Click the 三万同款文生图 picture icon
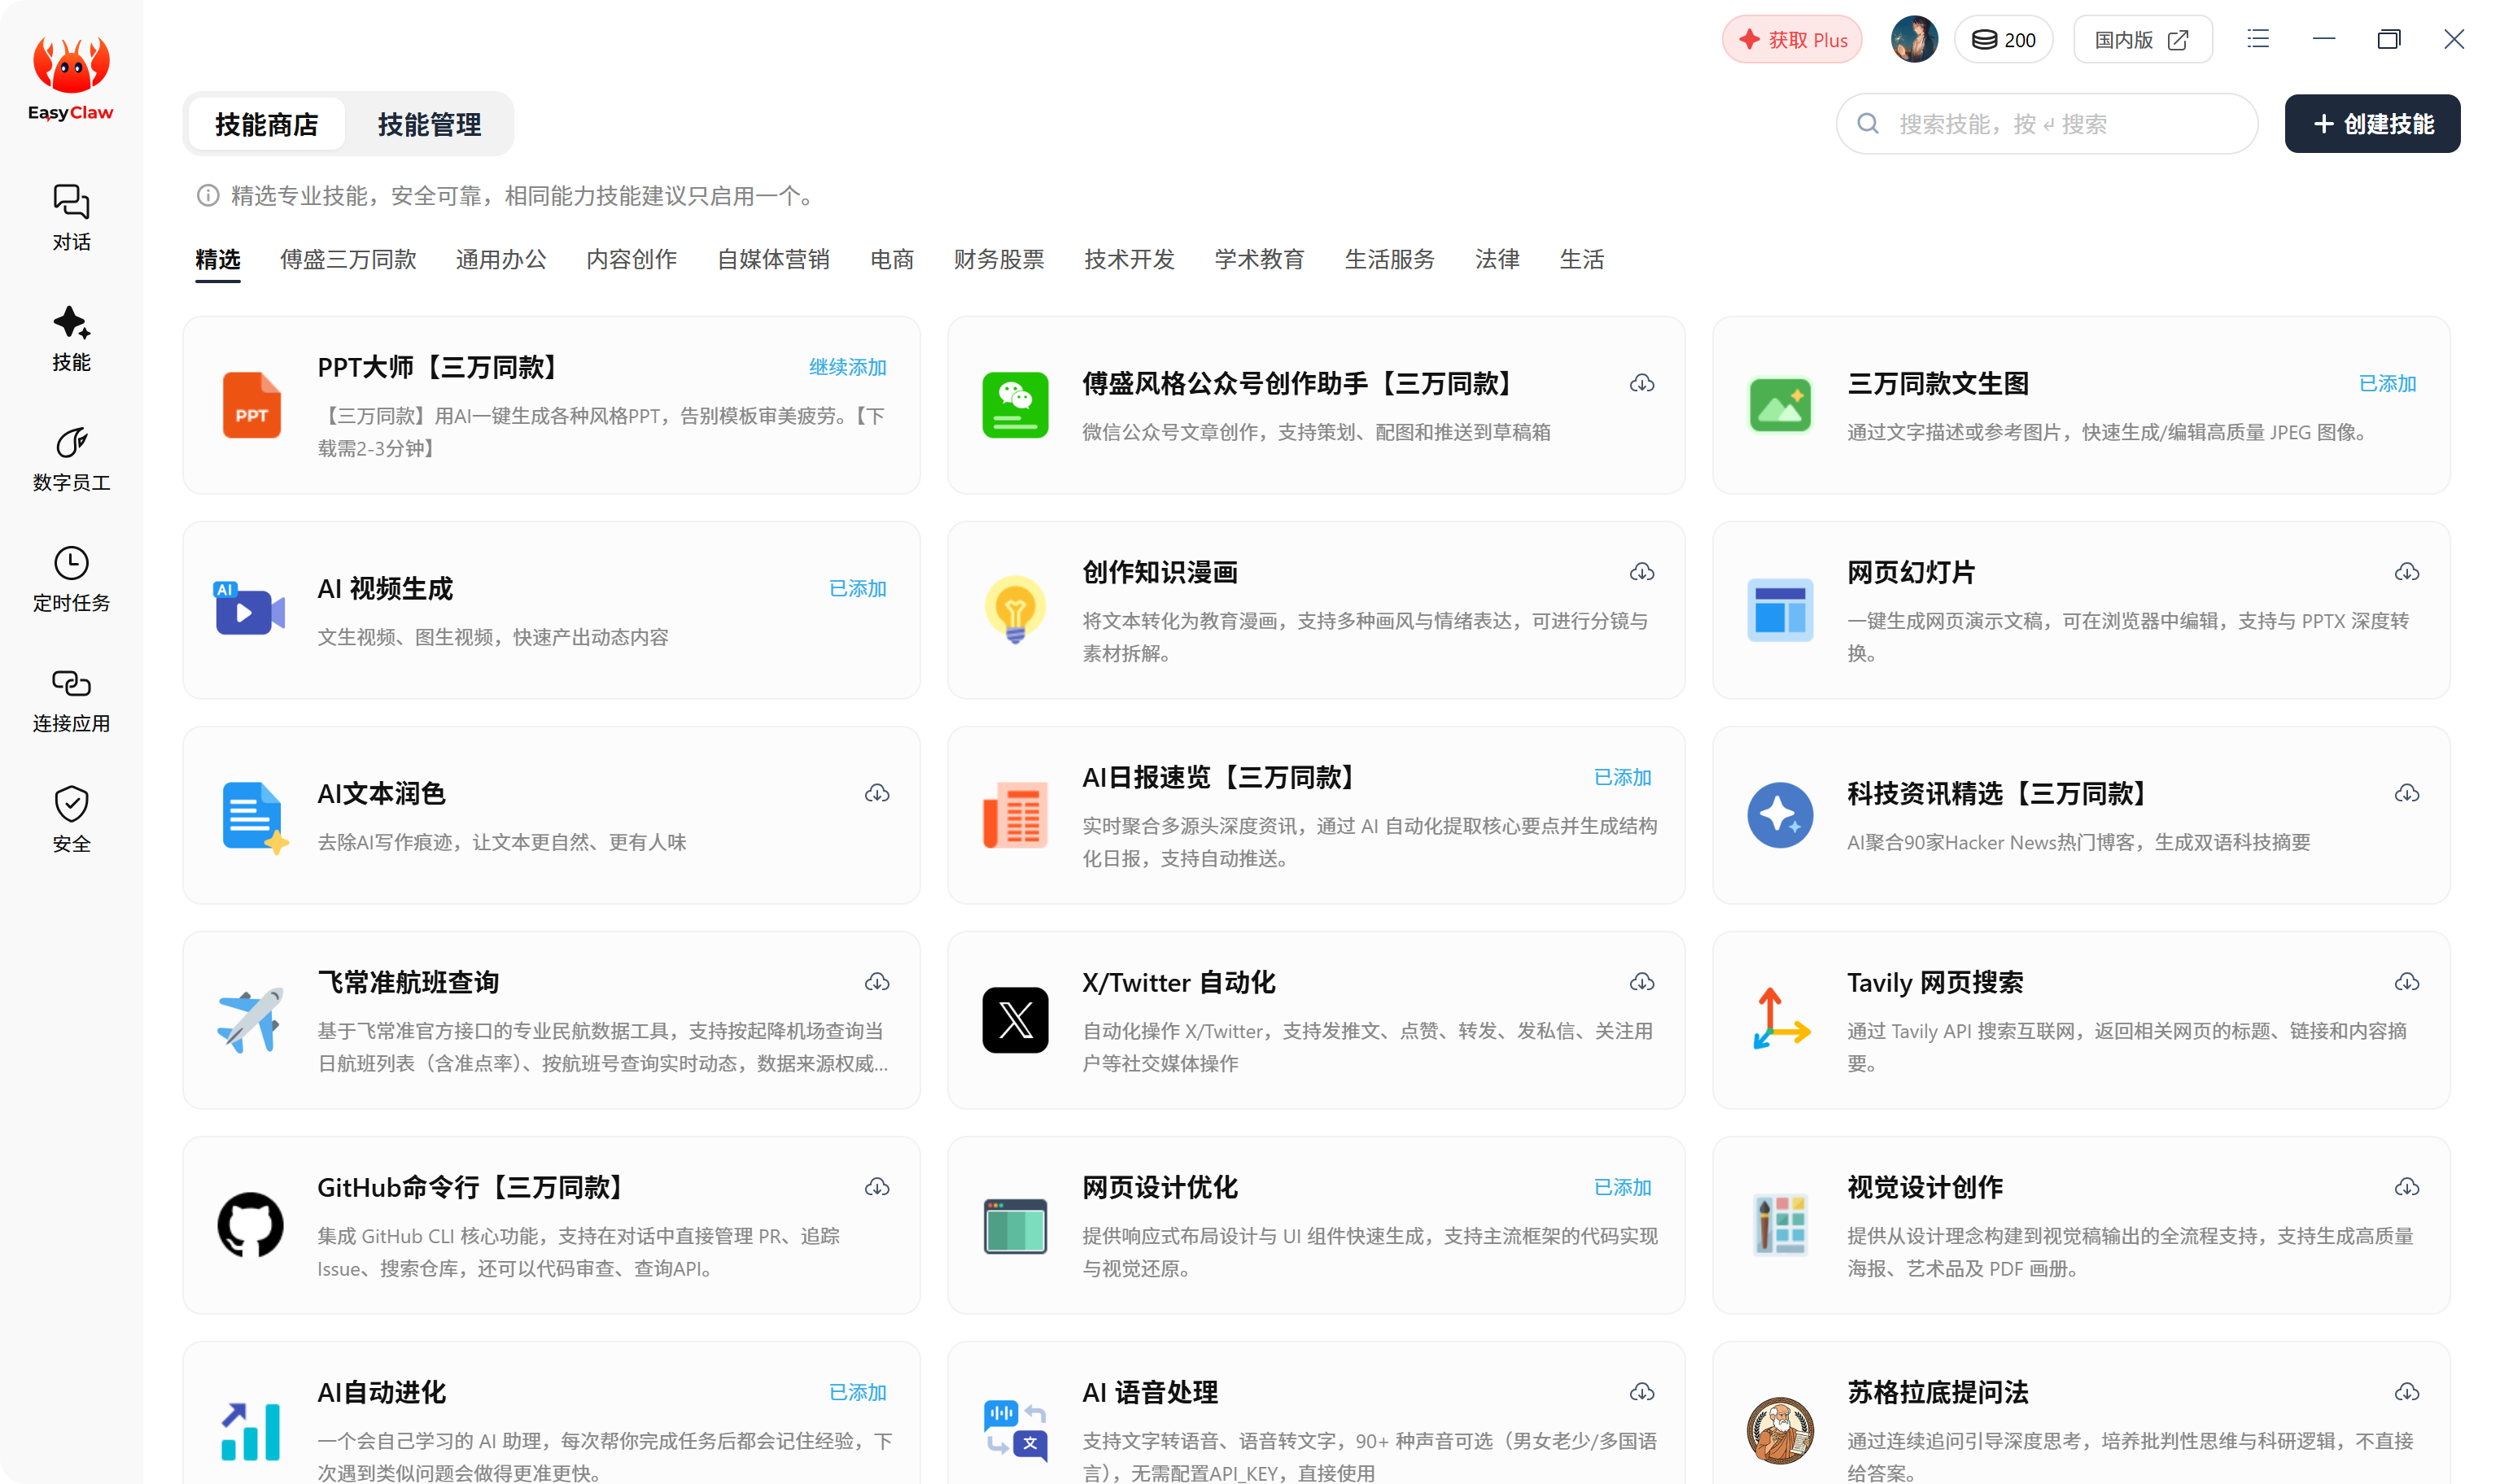The height and width of the screenshot is (1484, 2500). [x=1779, y=405]
